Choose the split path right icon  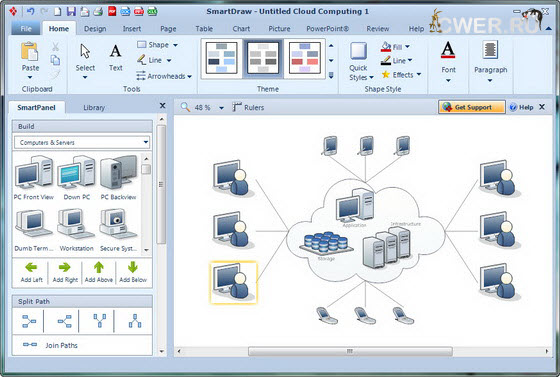click(x=29, y=321)
